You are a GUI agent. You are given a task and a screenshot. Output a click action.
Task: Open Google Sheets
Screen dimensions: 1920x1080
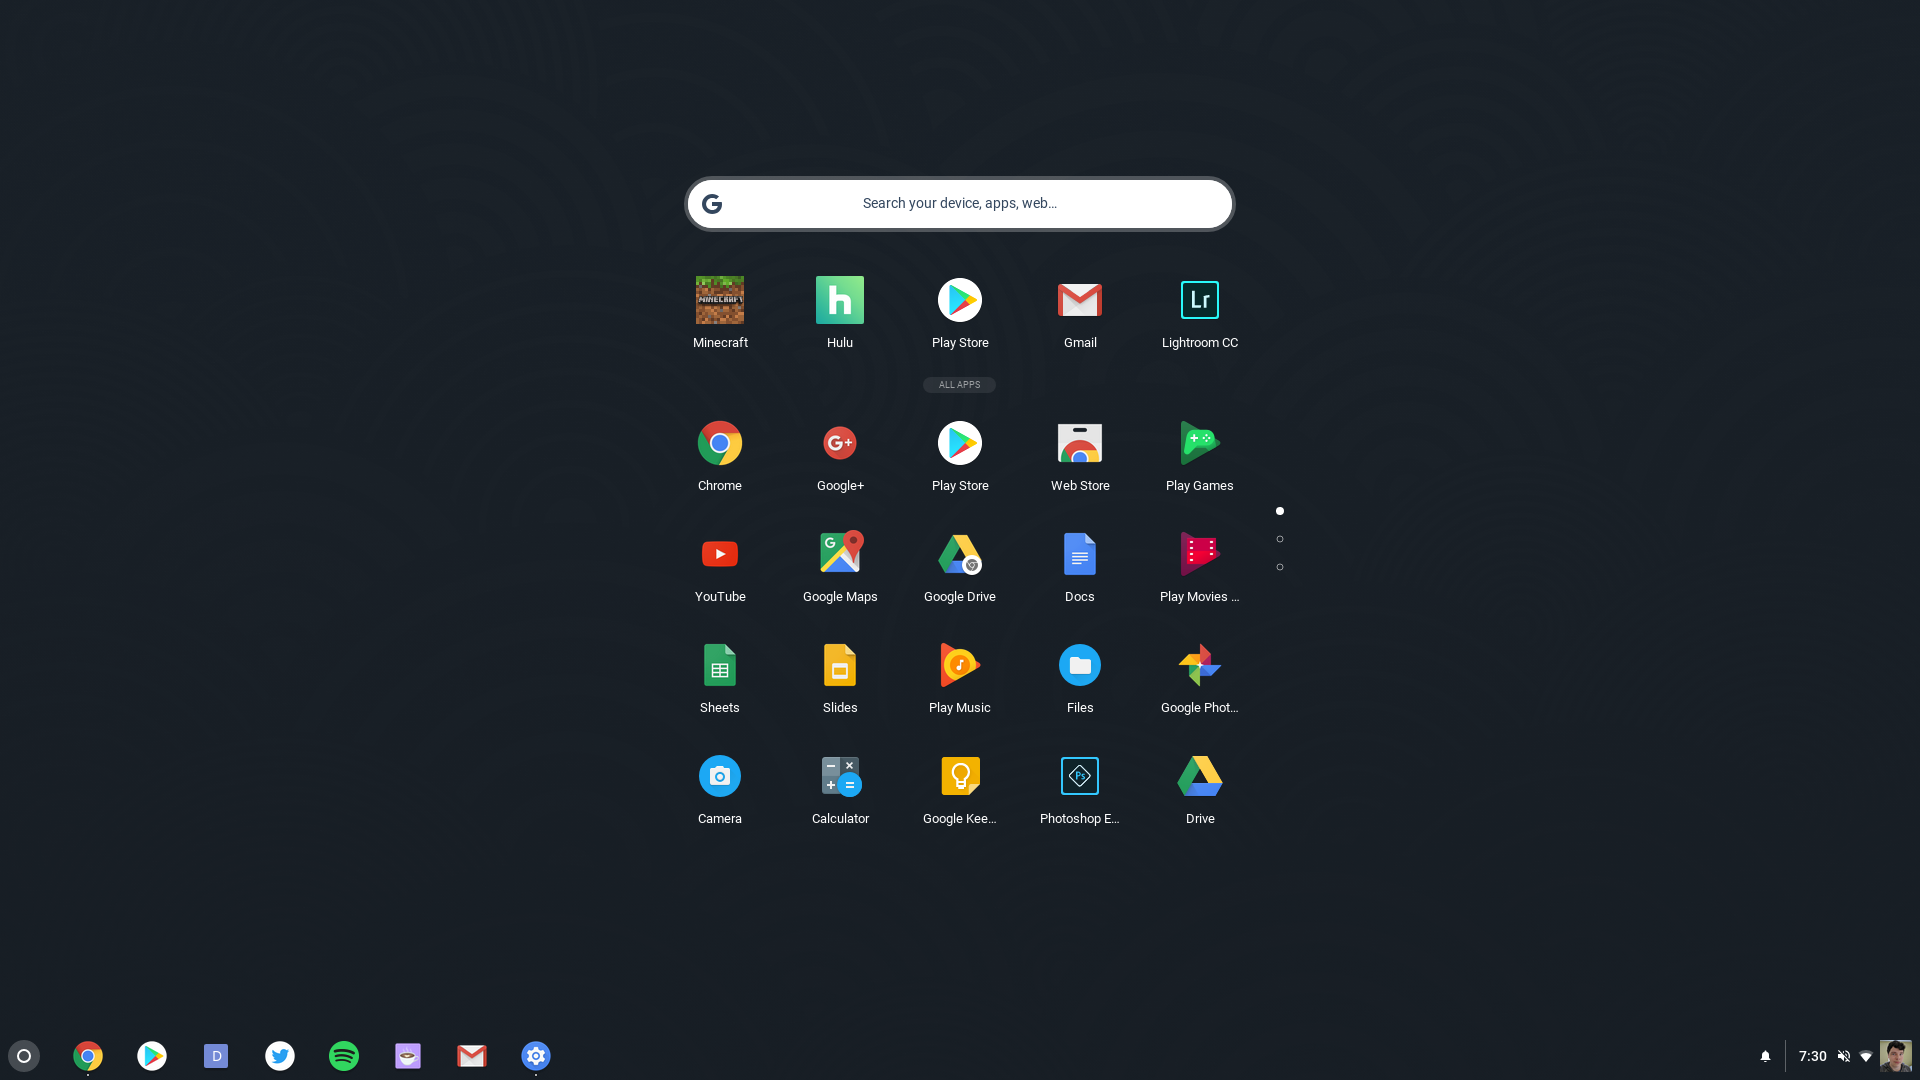tap(720, 665)
